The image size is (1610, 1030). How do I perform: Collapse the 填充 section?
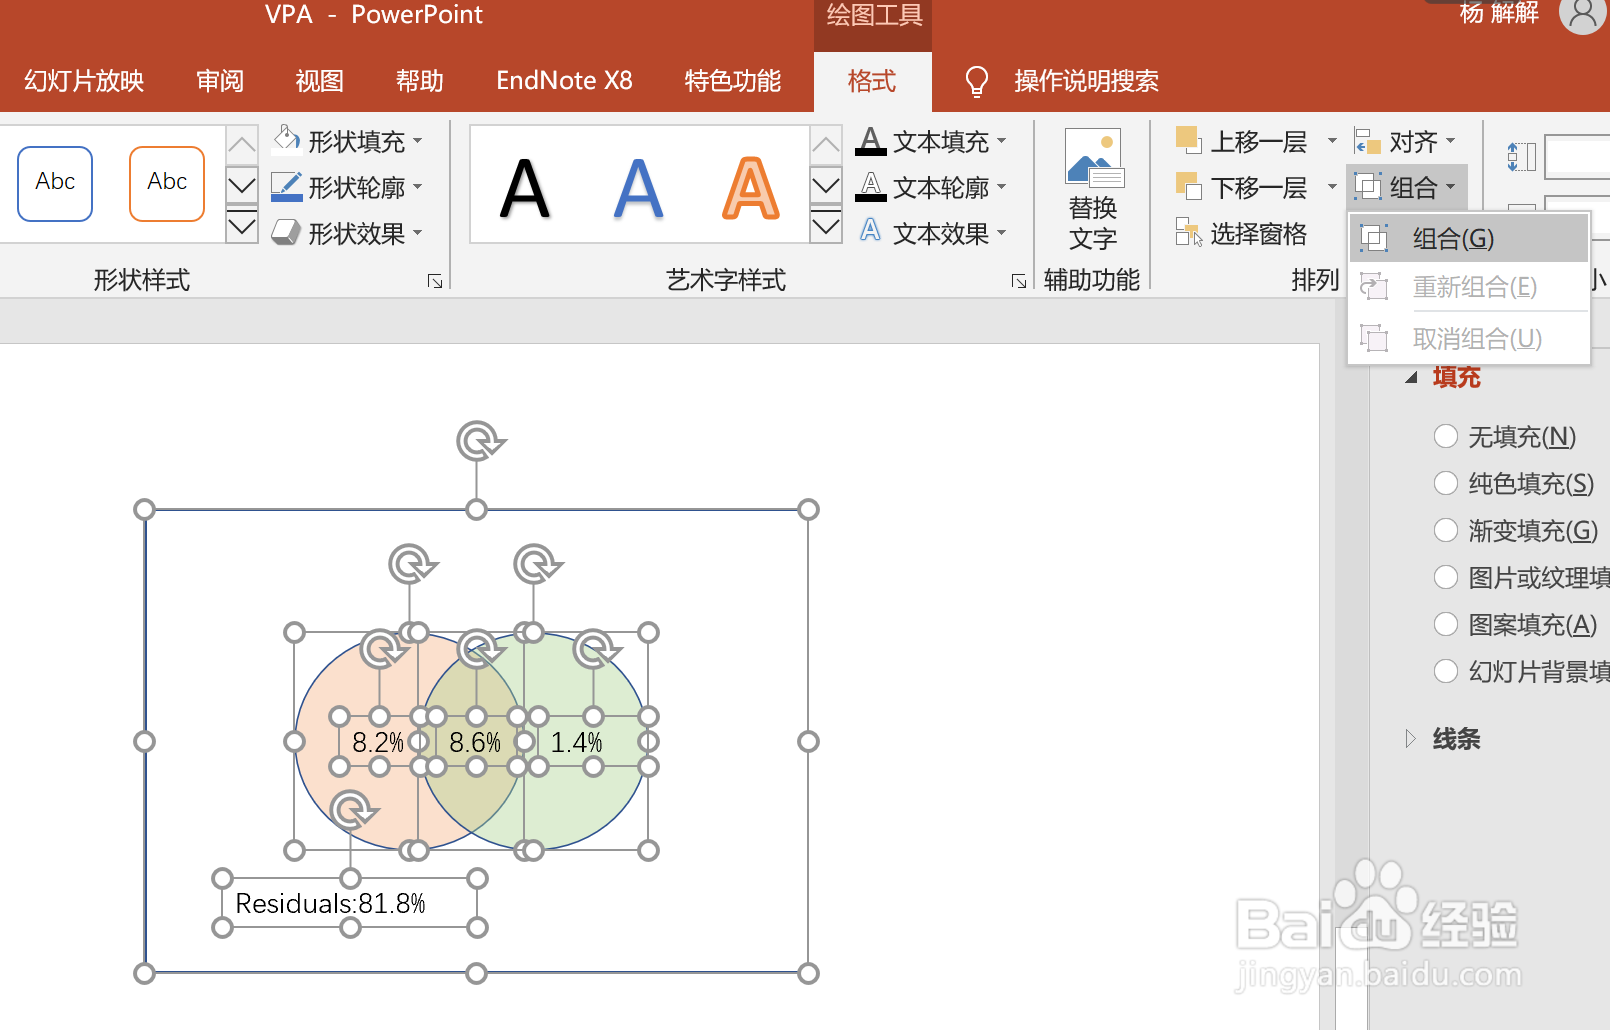(x=1412, y=377)
